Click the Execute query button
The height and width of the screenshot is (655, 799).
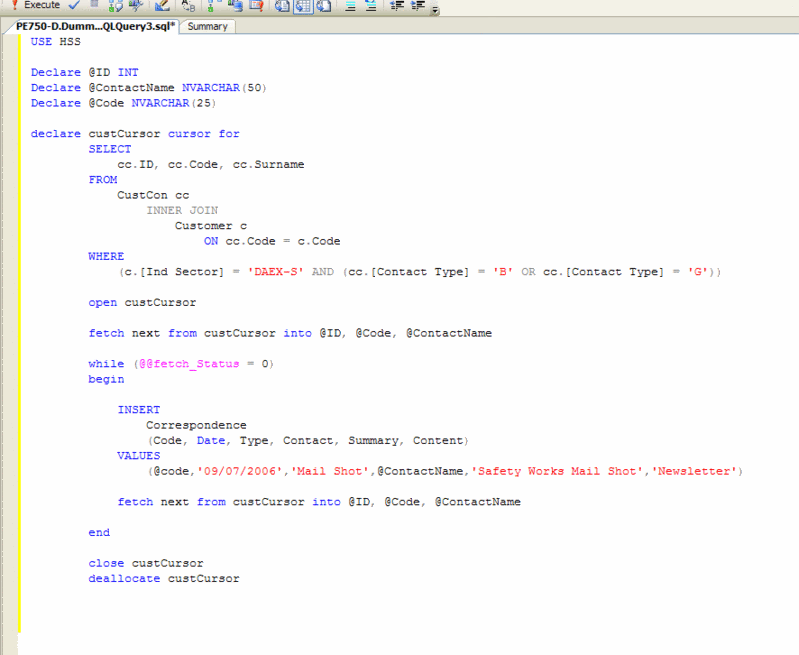point(36,5)
